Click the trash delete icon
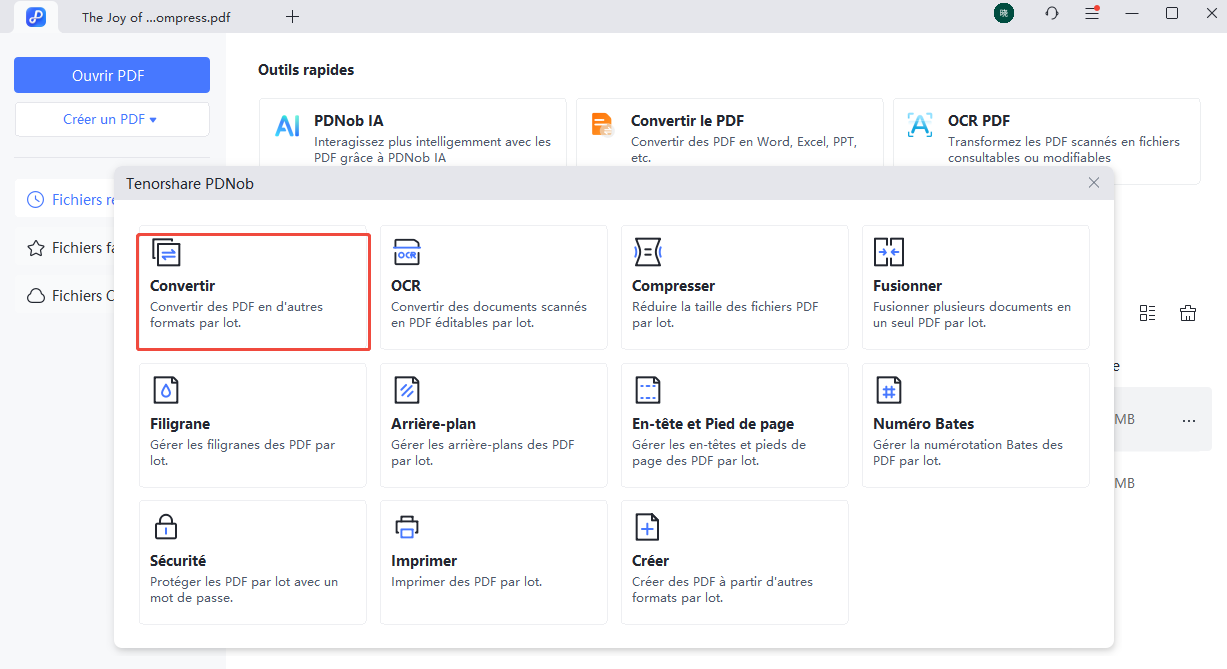Screen dimensions: 1227x669 [1188, 313]
